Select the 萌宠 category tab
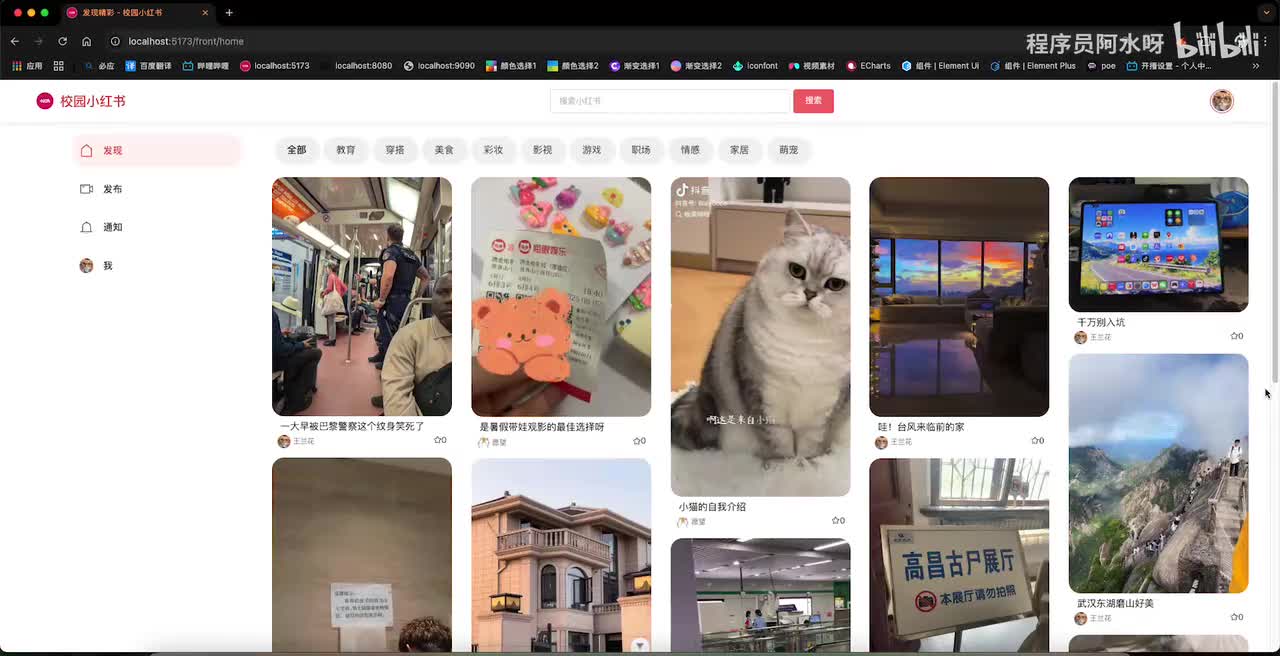Screen dimensions: 1280x656 tap(789, 150)
